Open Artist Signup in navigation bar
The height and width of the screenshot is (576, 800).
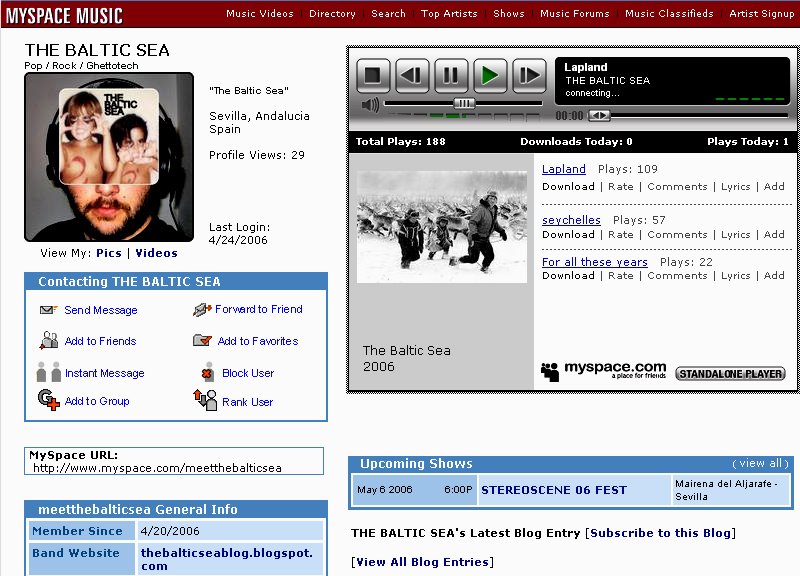pyautogui.click(x=762, y=14)
